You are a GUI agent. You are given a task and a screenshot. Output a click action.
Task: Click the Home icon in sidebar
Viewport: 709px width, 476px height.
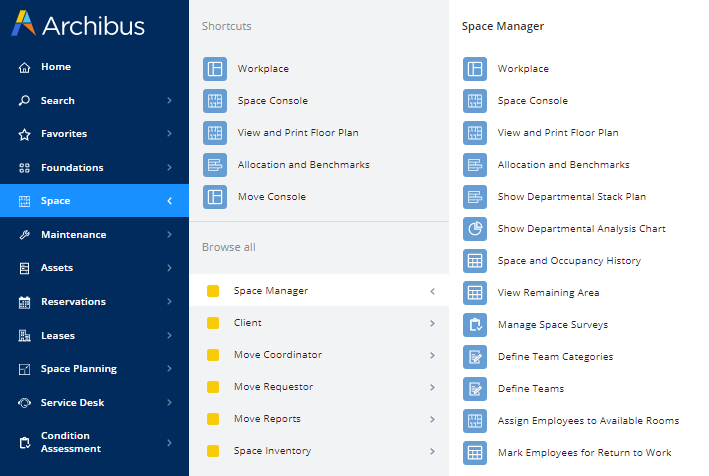25,67
